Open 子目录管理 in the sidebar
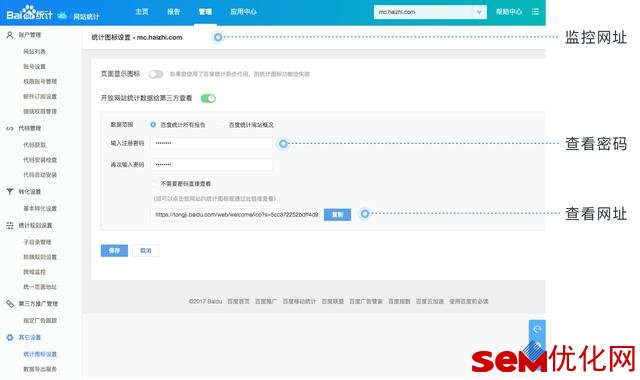 (x=38, y=242)
